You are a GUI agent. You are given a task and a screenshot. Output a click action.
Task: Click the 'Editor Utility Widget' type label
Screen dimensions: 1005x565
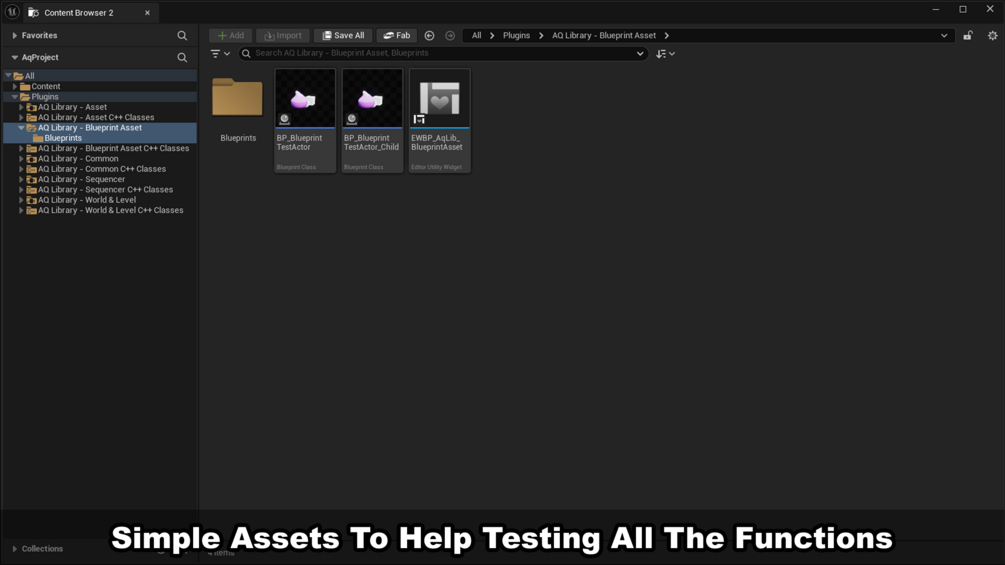tap(436, 167)
